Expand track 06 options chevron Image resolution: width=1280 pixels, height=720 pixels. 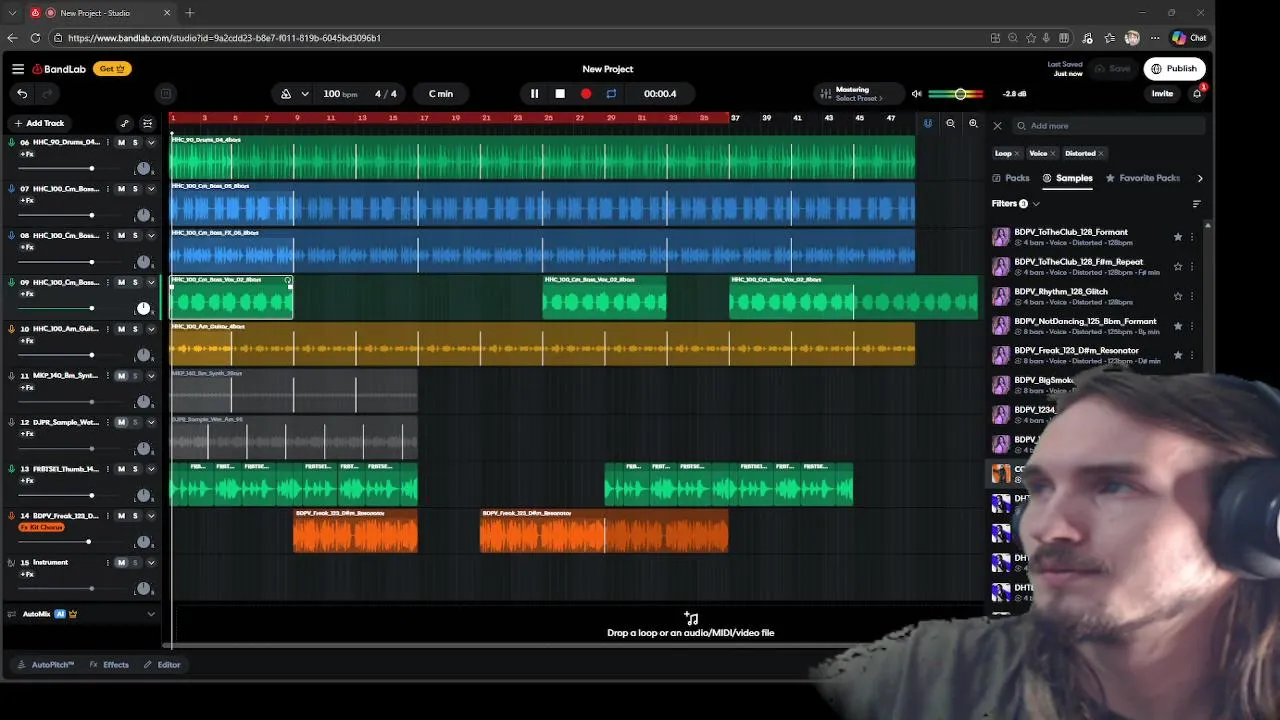point(151,143)
